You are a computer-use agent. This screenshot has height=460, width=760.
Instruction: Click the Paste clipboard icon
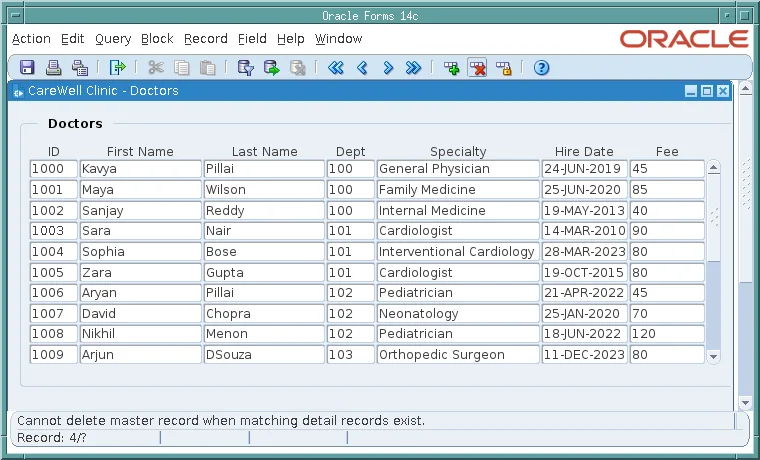207,67
